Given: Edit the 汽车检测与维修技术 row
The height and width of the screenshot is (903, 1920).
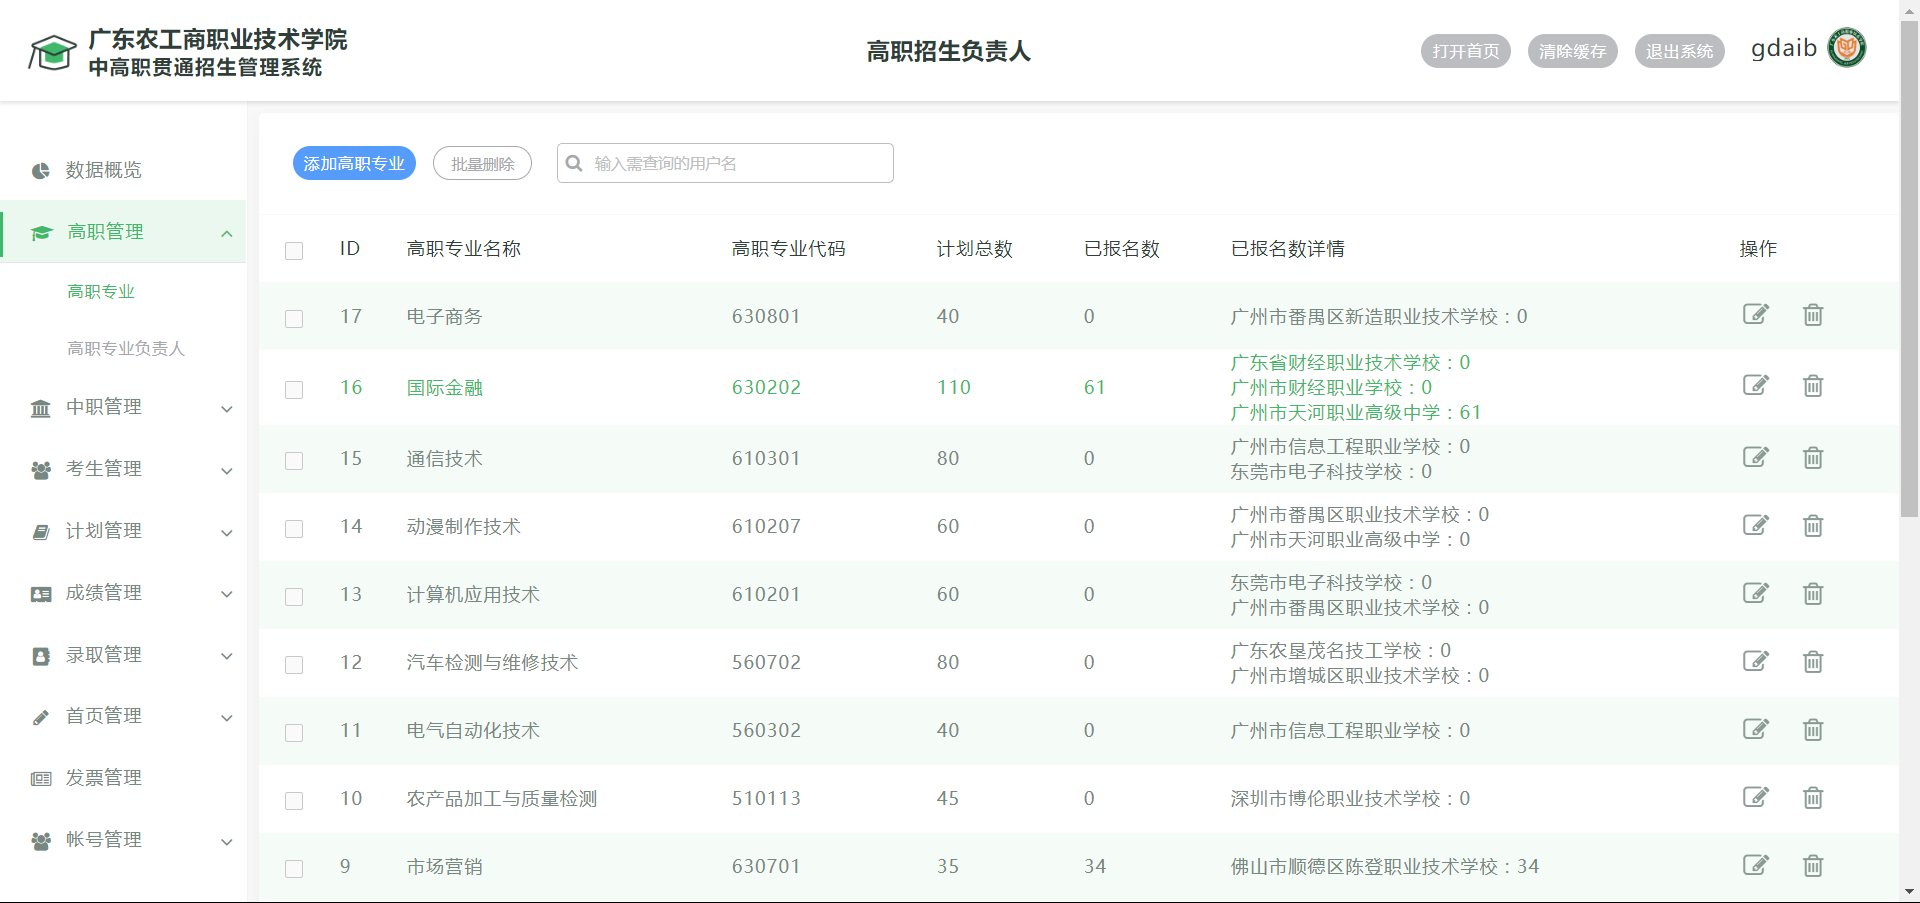Looking at the screenshot, I should tap(1756, 662).
